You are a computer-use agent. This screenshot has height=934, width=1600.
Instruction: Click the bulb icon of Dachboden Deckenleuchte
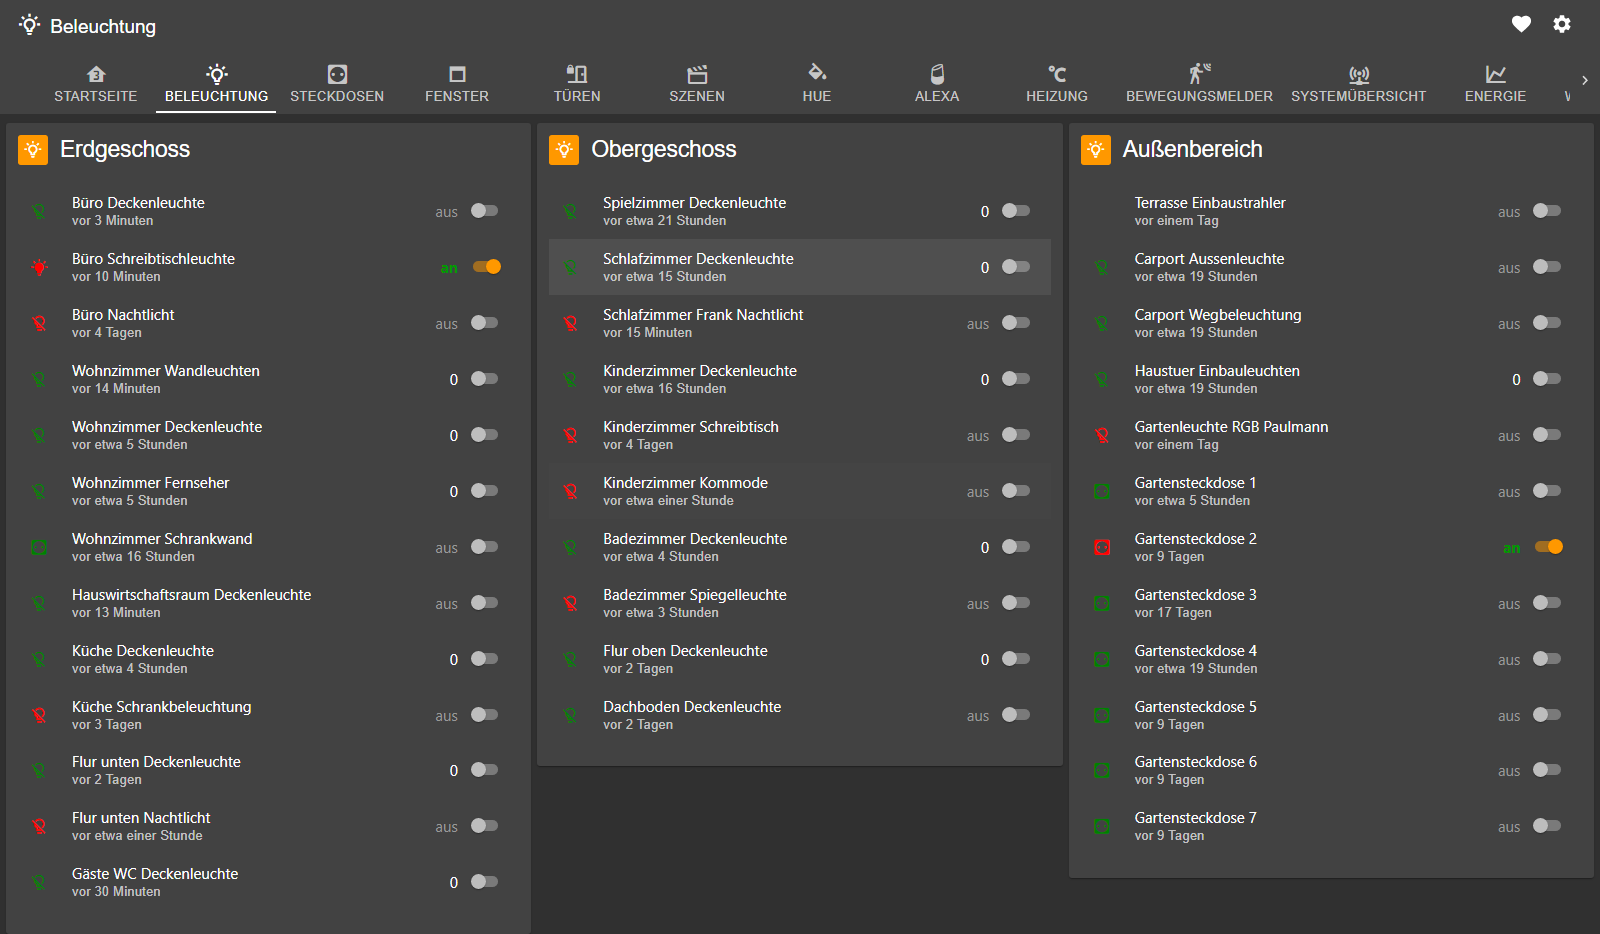click(570, 715)
